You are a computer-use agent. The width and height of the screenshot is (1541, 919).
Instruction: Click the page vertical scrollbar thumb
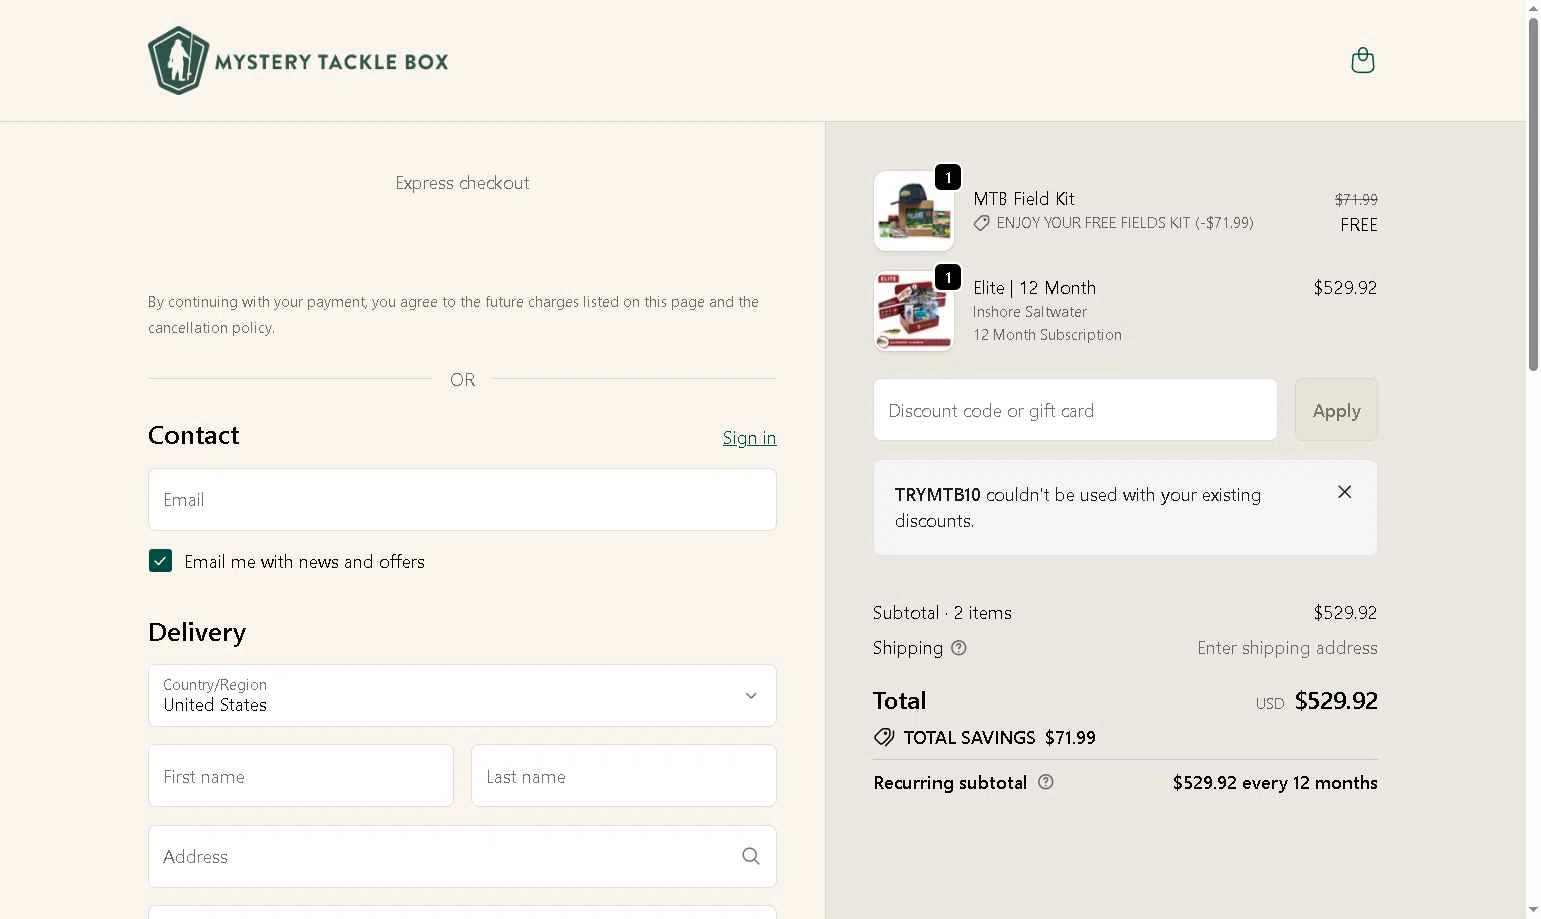pyautogui.click(x=1533, y=193)
